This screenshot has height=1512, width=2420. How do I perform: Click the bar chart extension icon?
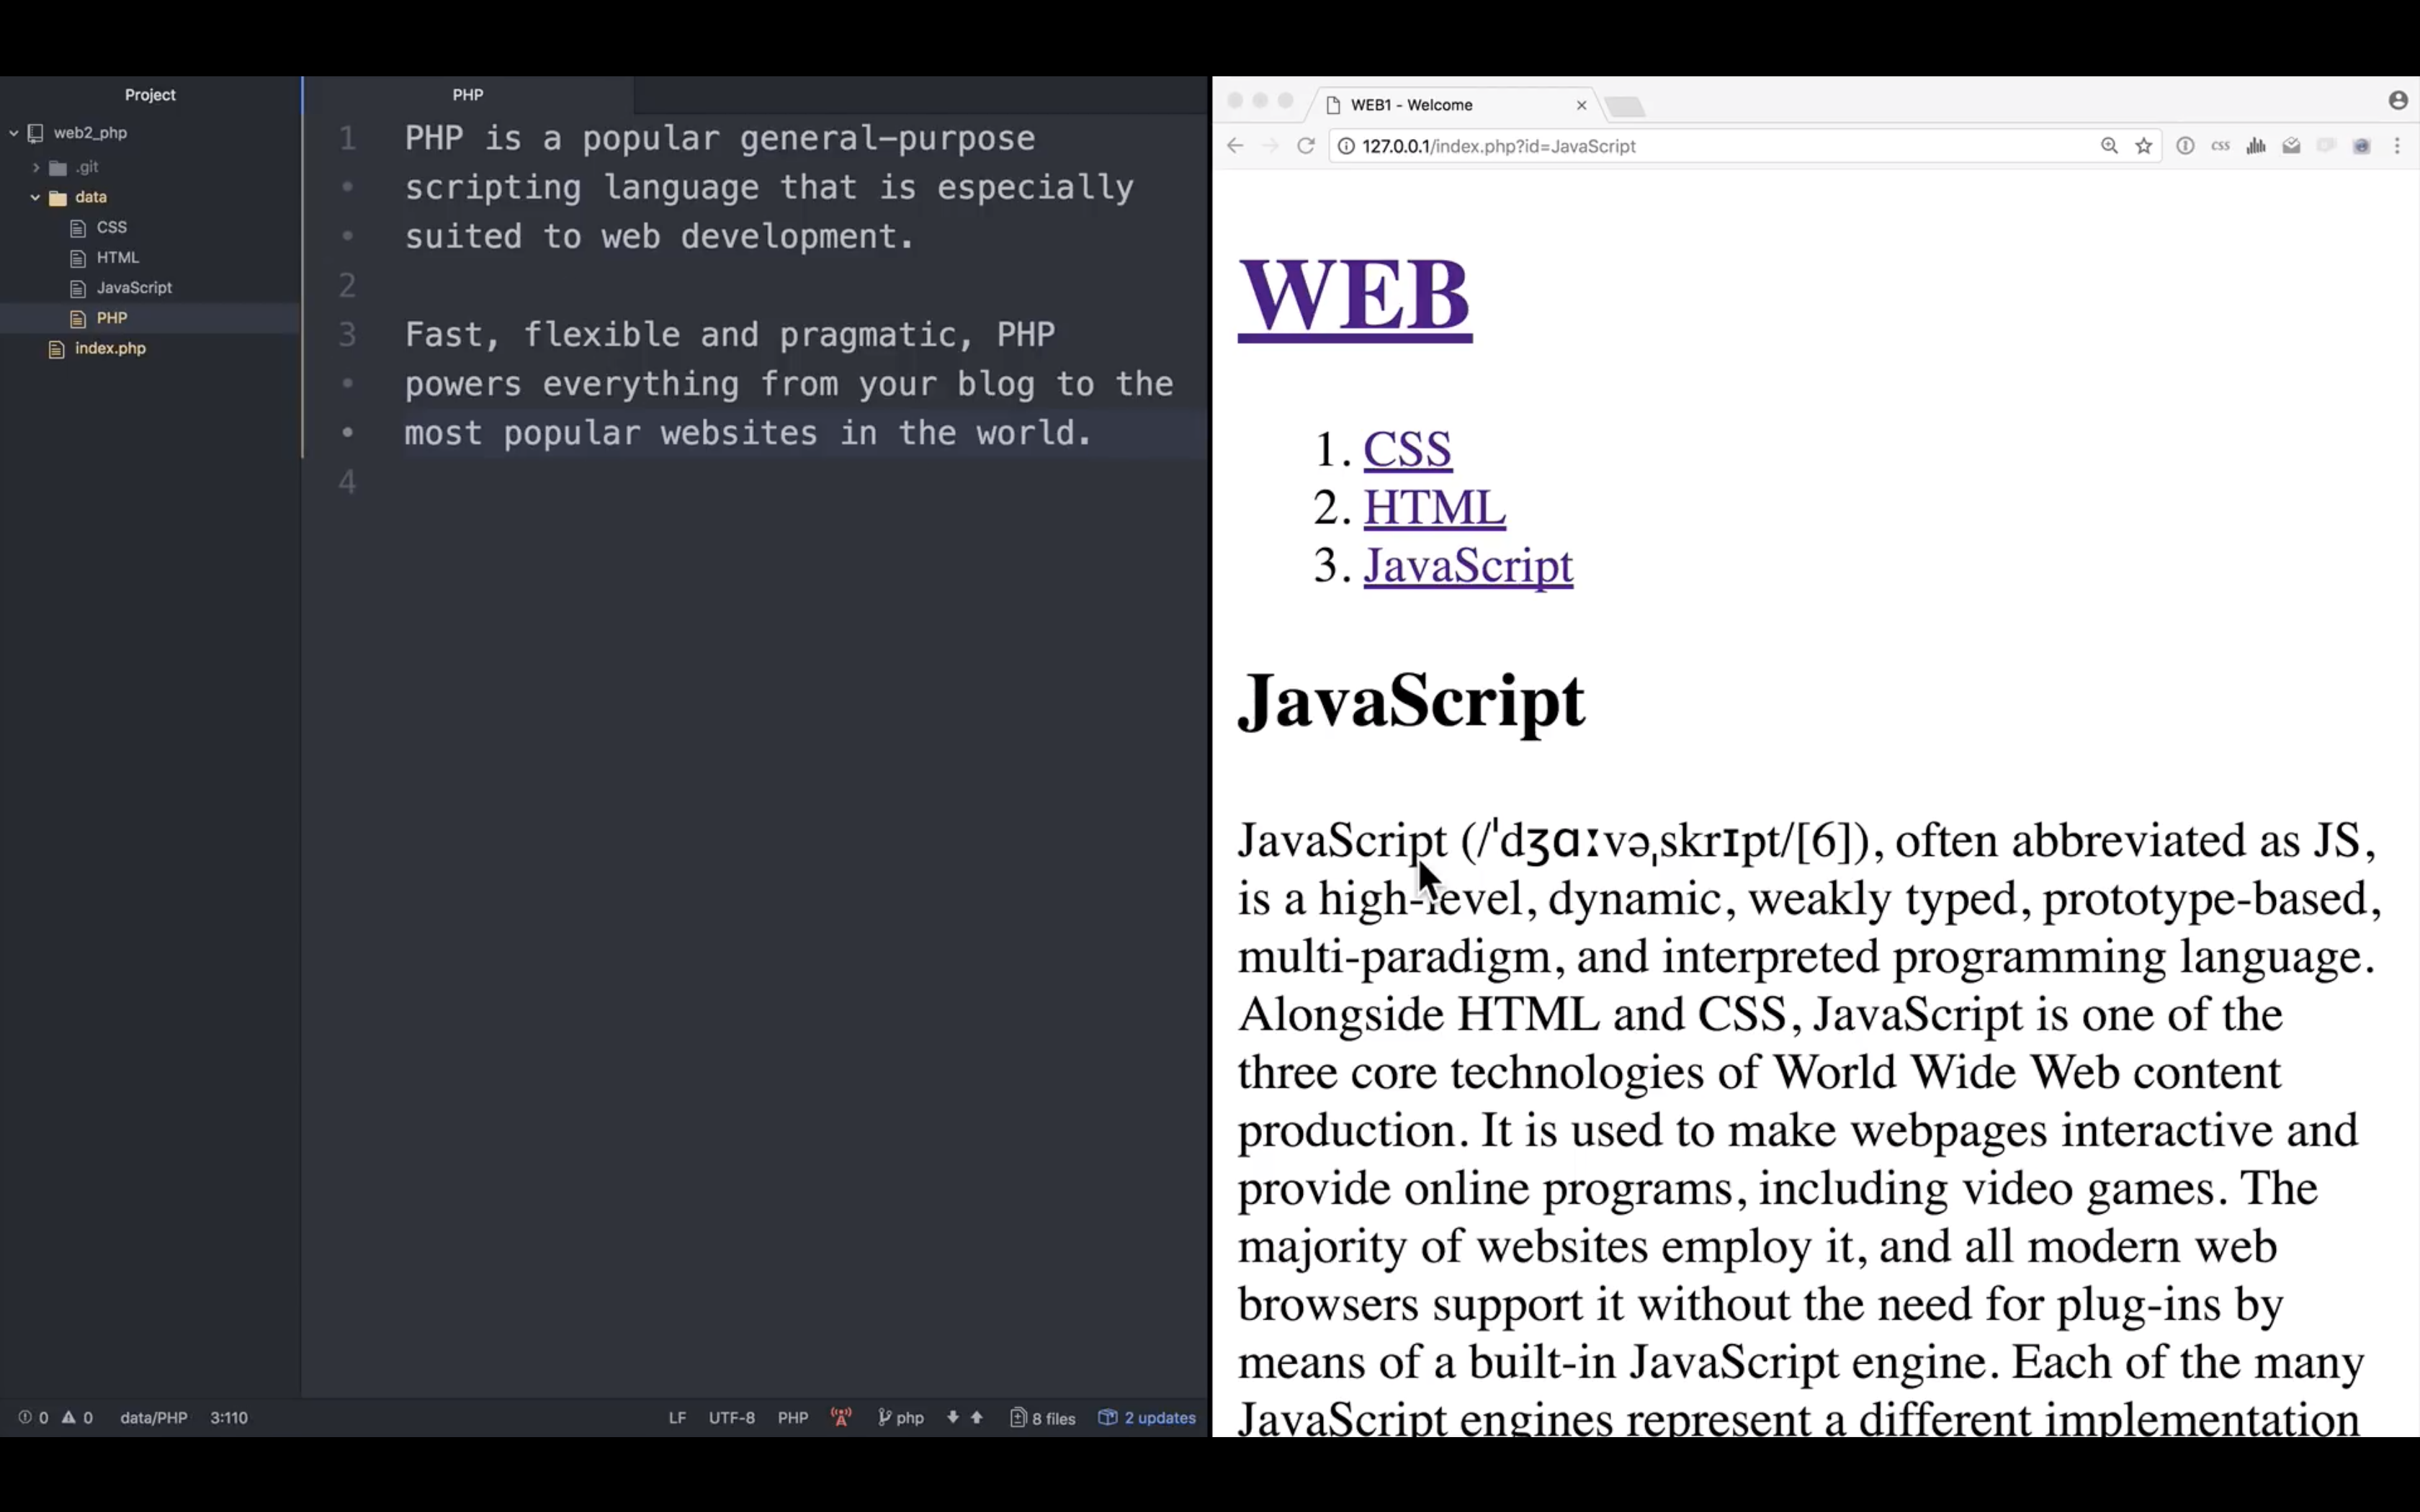2256,146
